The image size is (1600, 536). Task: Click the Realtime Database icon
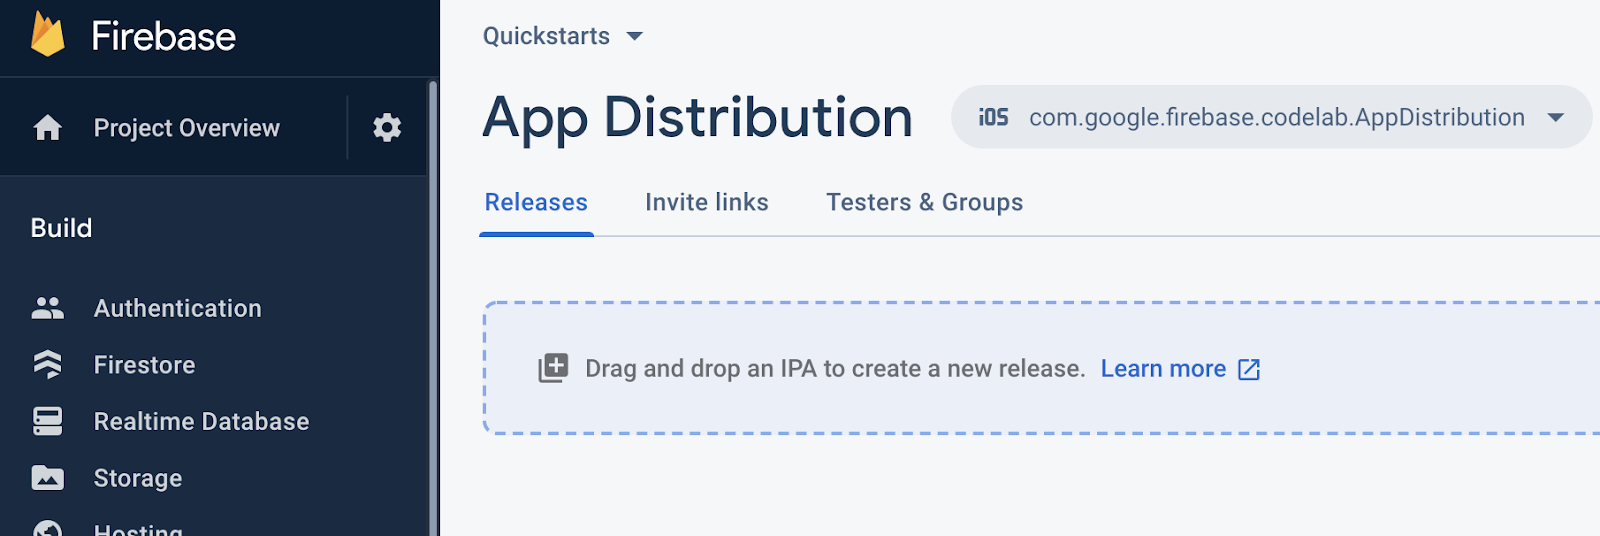tap(47, 421)
